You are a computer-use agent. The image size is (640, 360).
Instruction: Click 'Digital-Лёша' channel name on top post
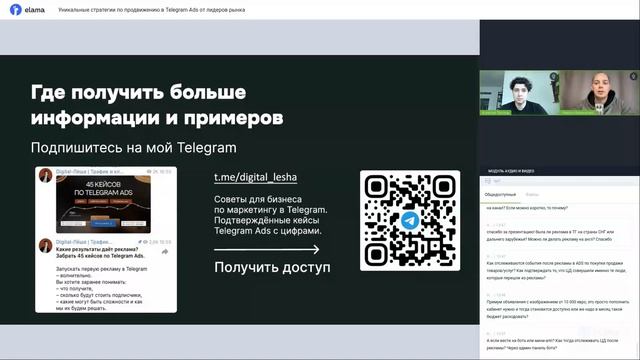pos(89,171)
